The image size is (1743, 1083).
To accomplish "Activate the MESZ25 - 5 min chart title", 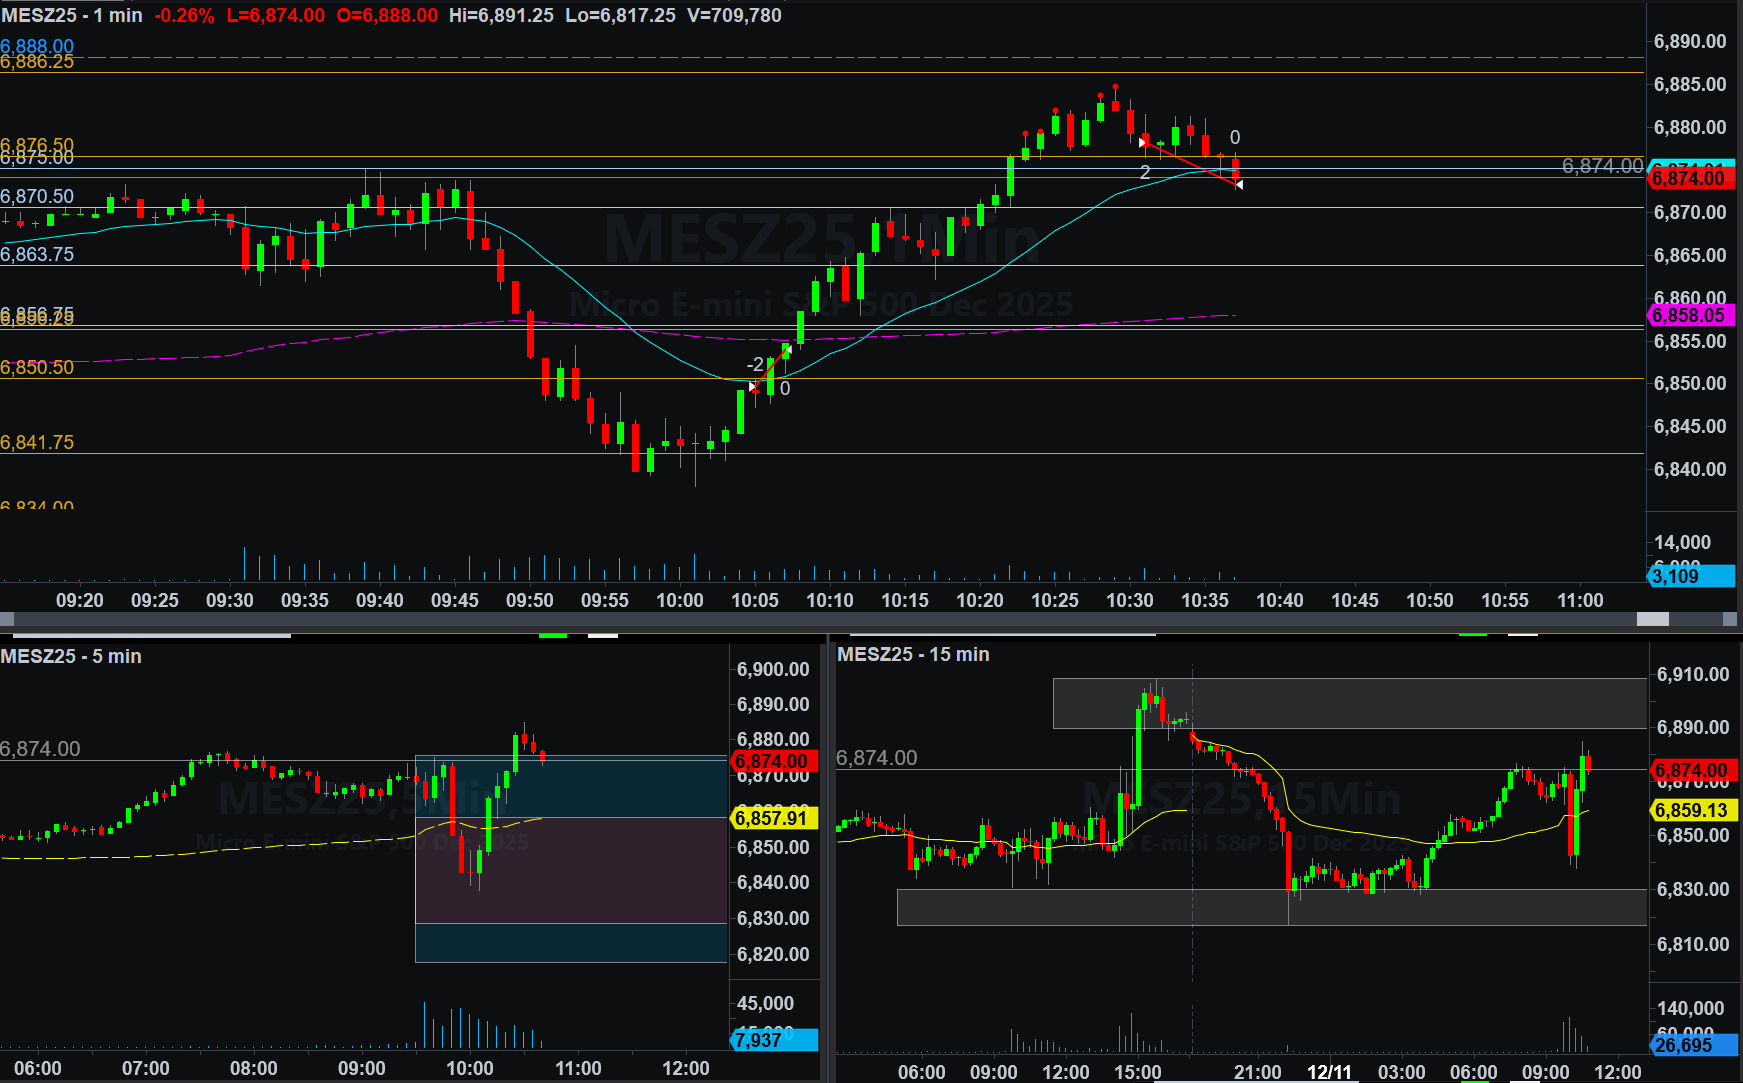I will [71, 656].
